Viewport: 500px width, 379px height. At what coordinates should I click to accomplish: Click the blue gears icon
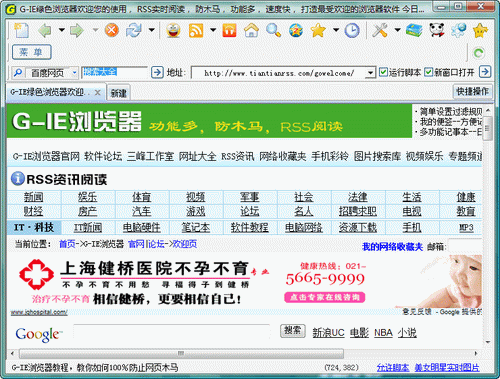pyautogui.click(x=459, y=30)
